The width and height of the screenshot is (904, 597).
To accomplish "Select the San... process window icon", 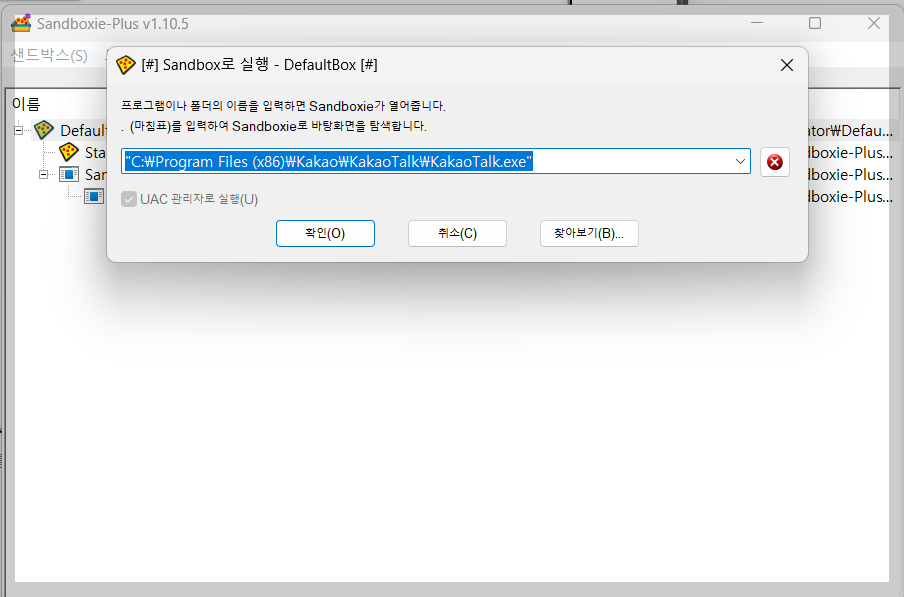I will (x=69, y=174).
